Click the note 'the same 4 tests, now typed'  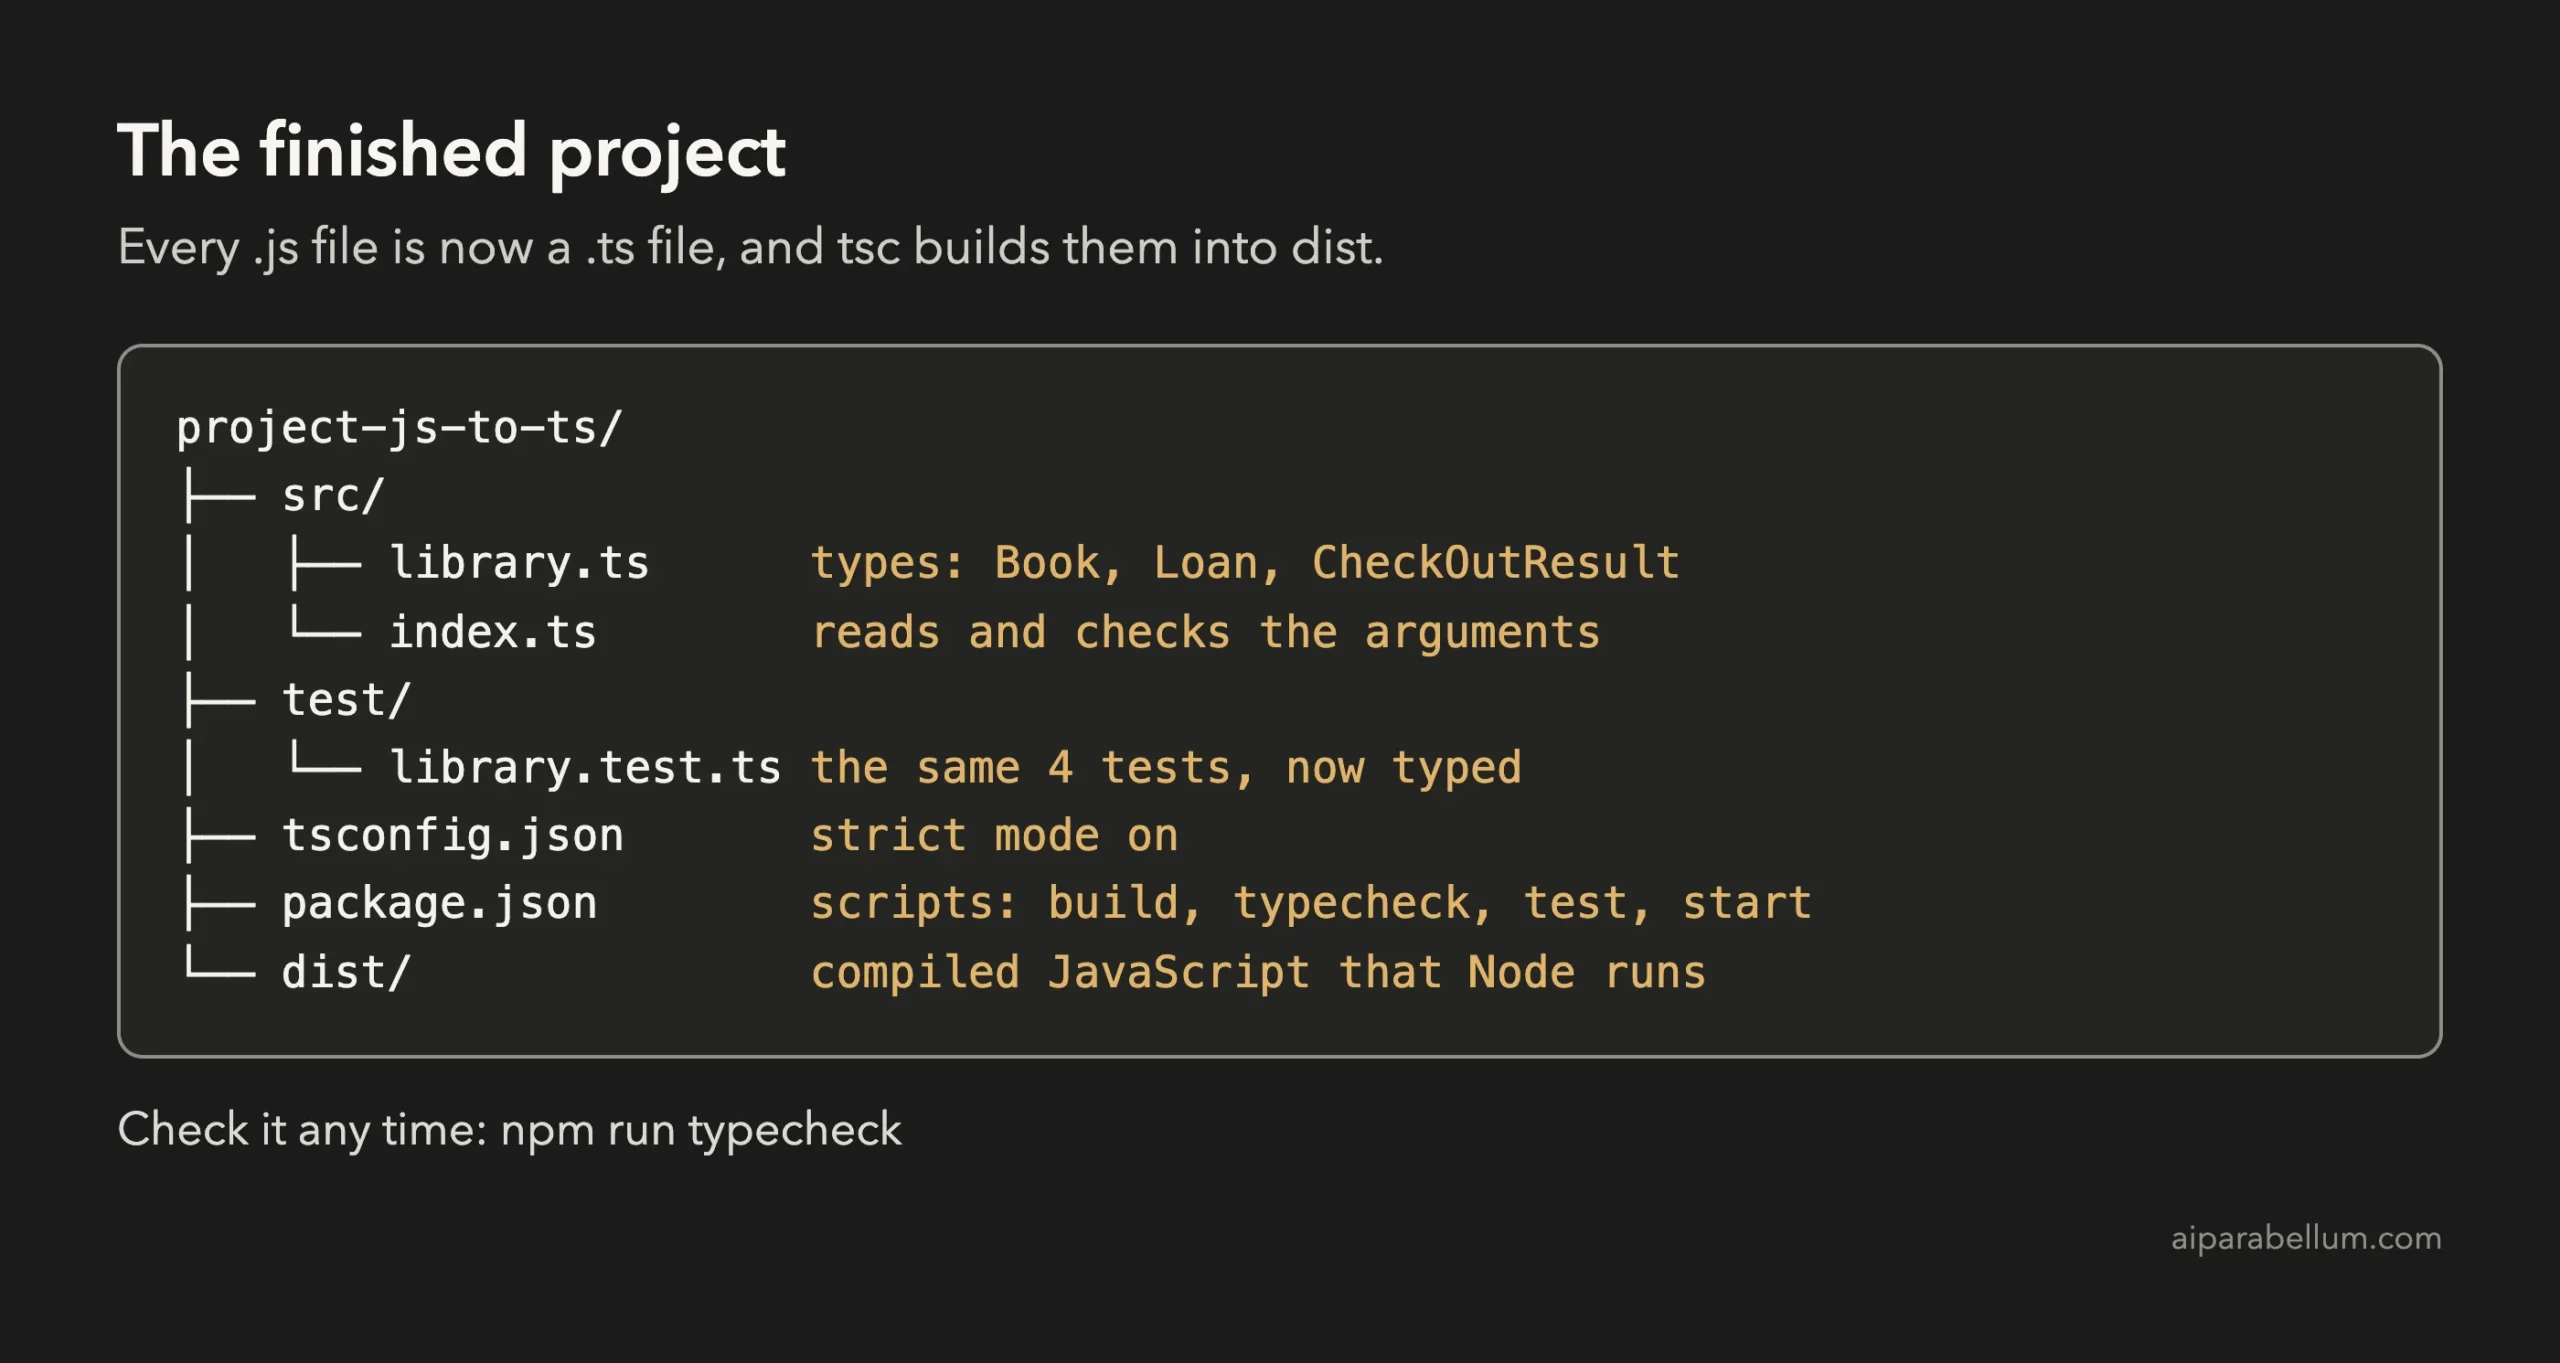pos(1166,768)
